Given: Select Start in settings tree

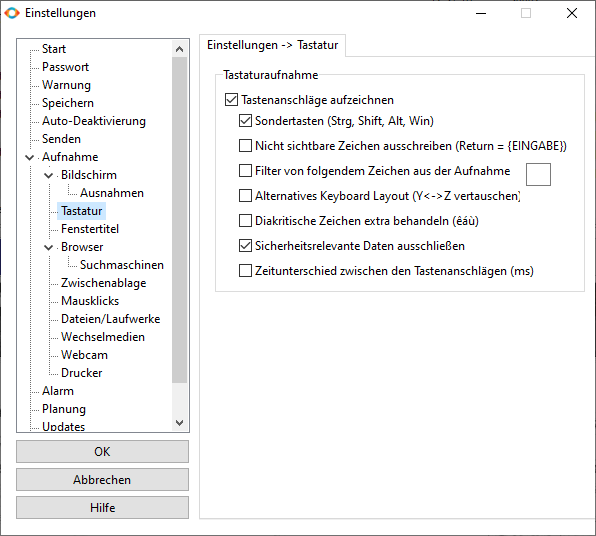Looking at the screenshot, I should click(x=54, y=49).
